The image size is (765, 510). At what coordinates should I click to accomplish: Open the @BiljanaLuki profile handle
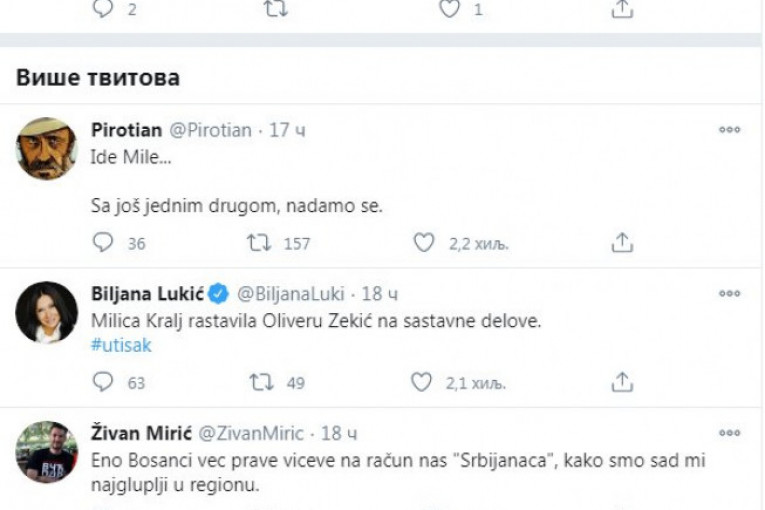click(x=289, y=294)
